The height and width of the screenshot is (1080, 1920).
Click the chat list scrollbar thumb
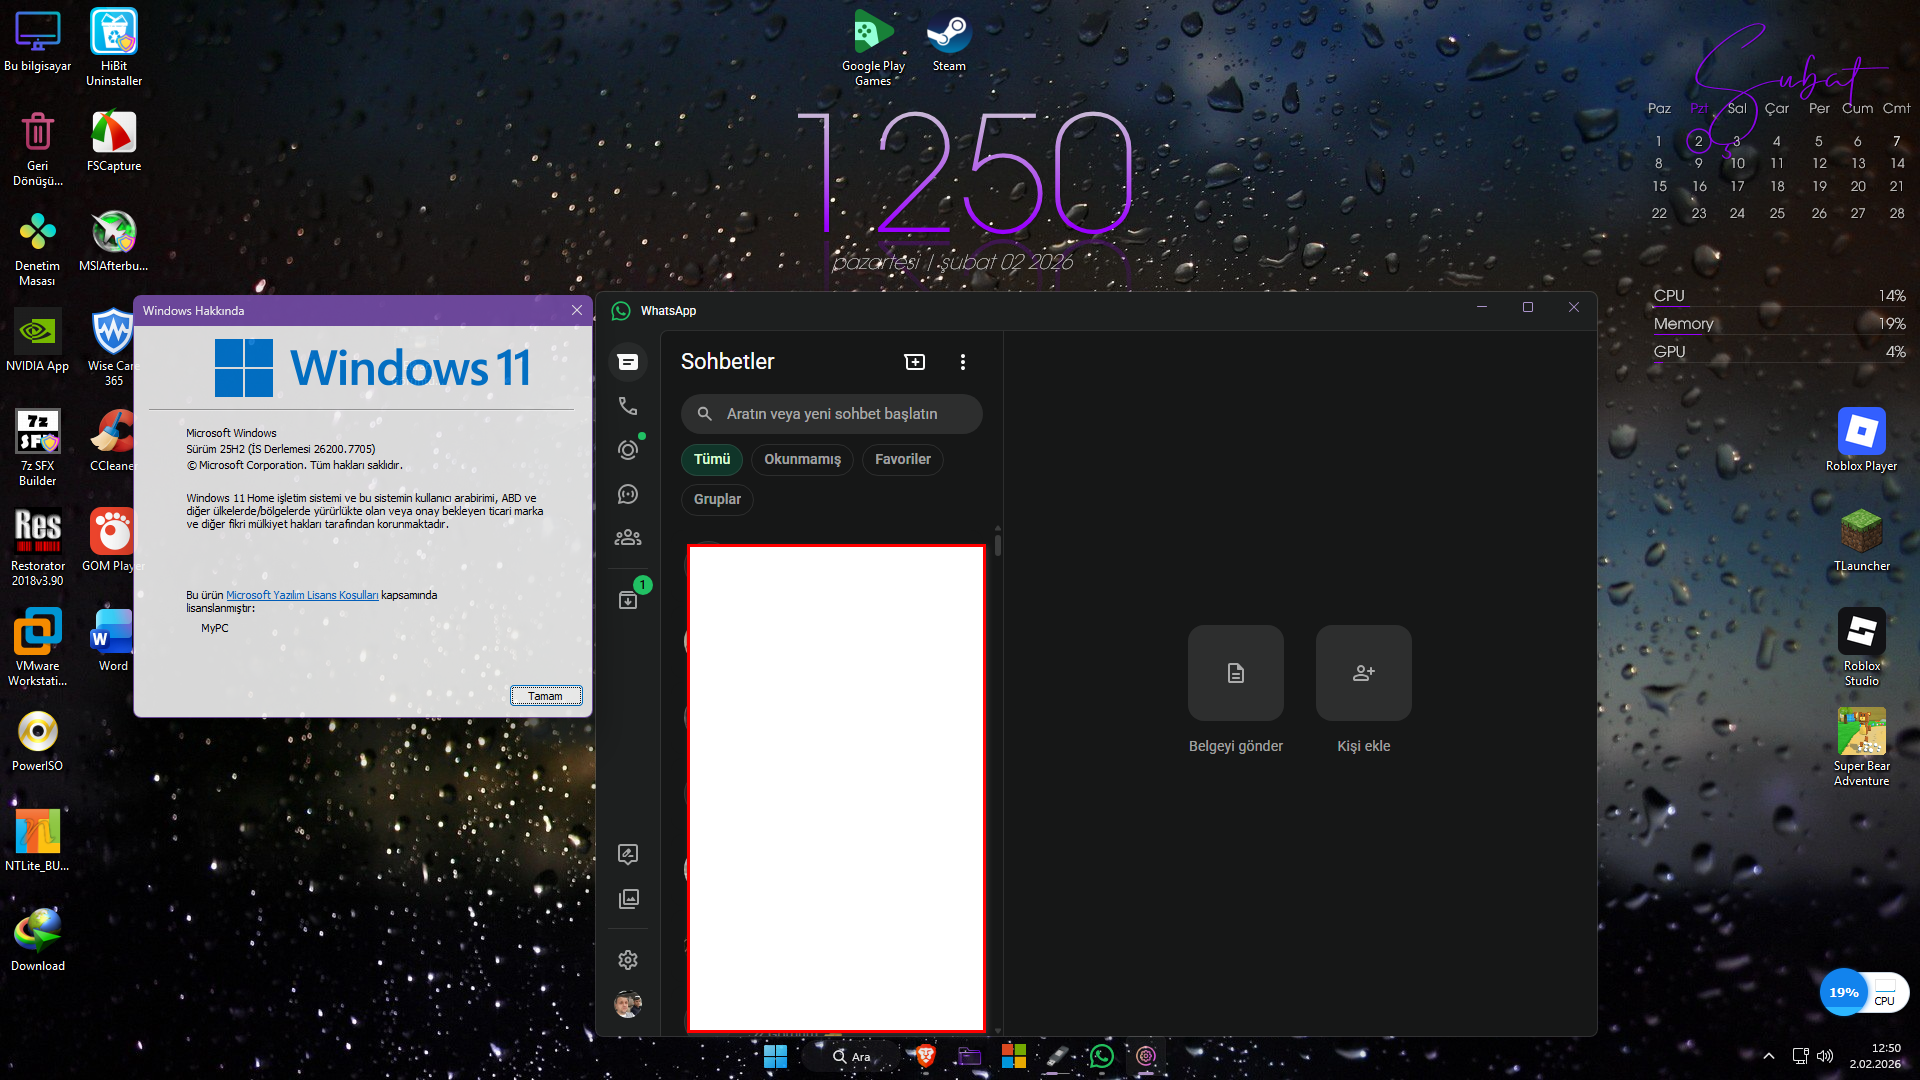tap(998, 546)
